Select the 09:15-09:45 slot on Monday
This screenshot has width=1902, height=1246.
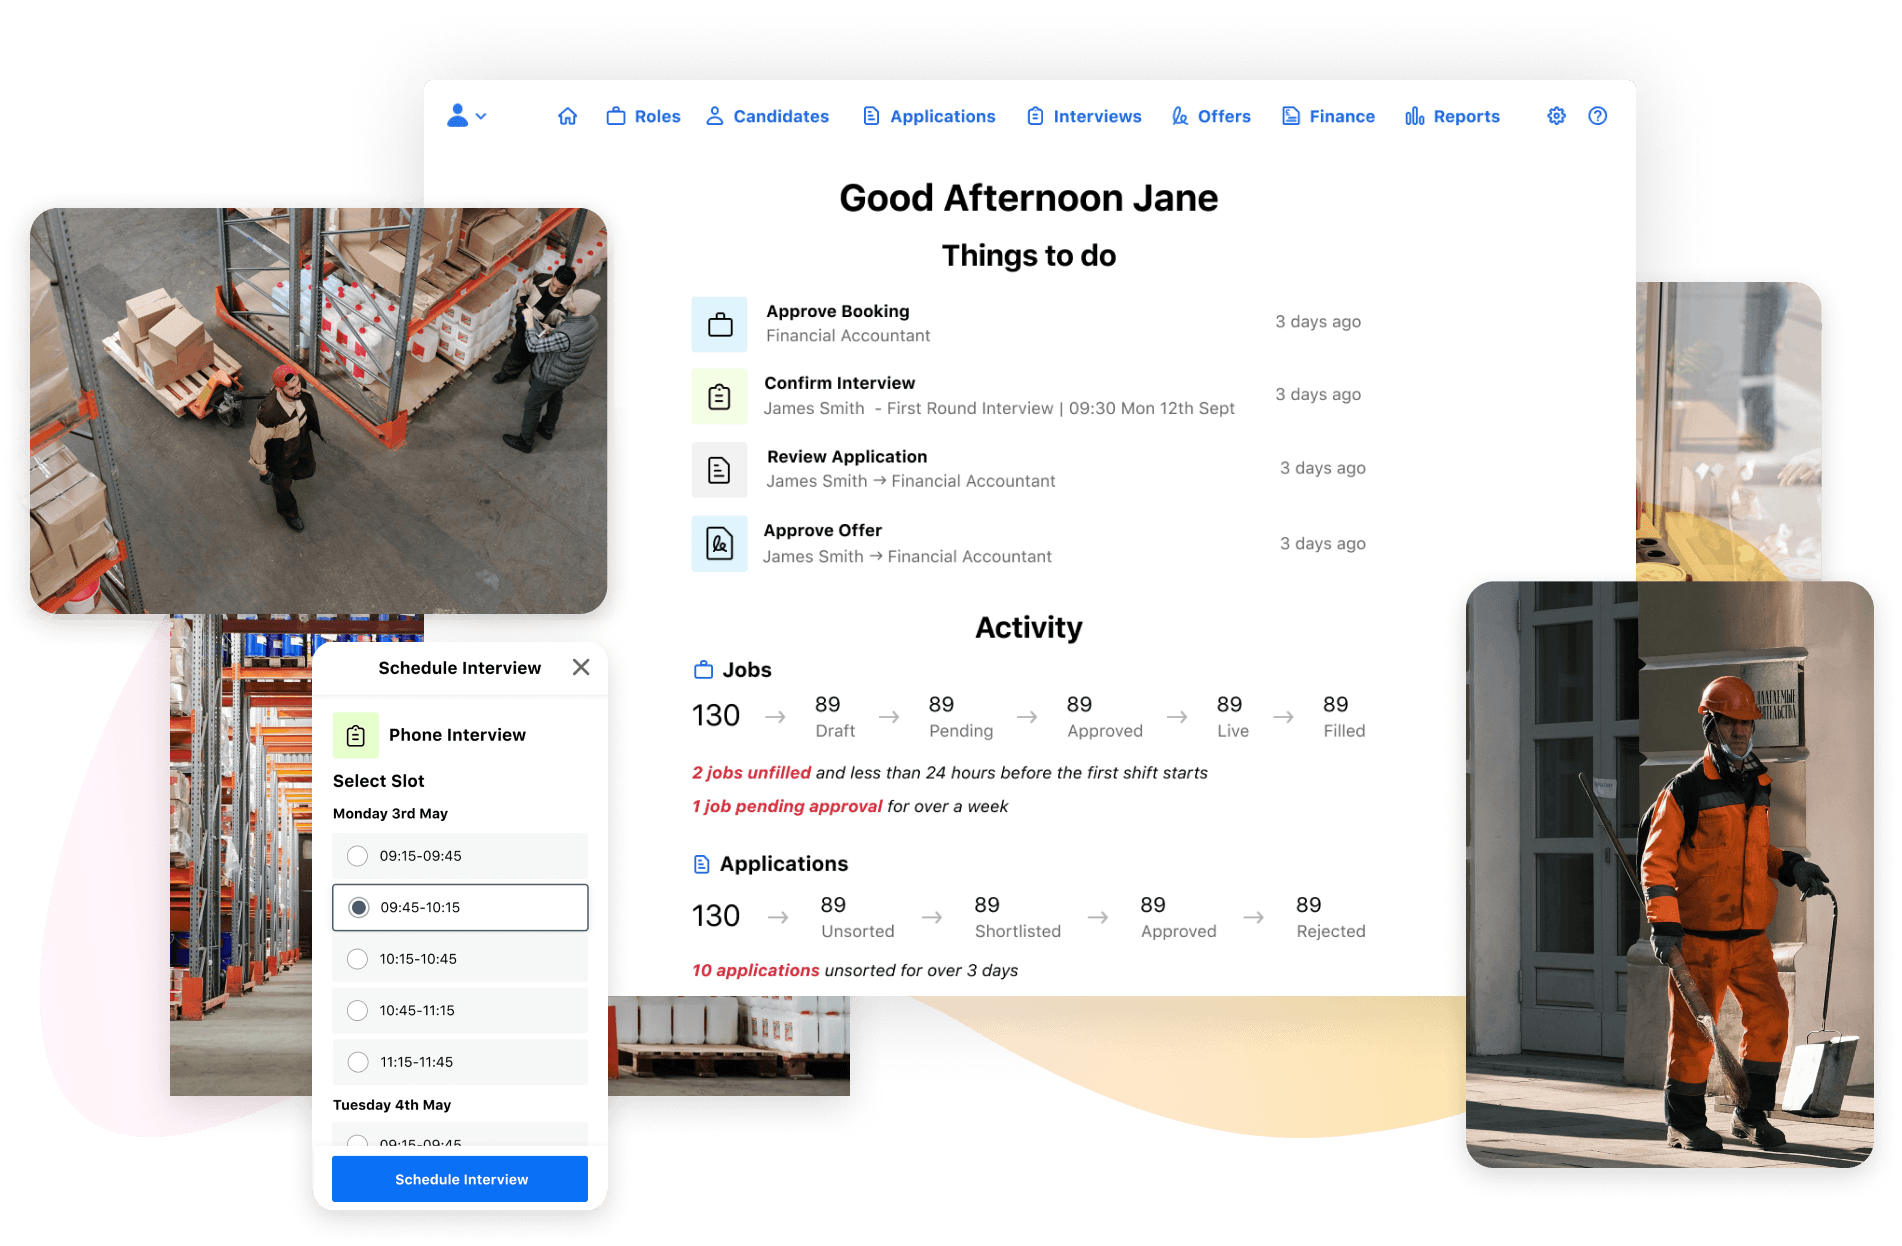click(460, 856)
